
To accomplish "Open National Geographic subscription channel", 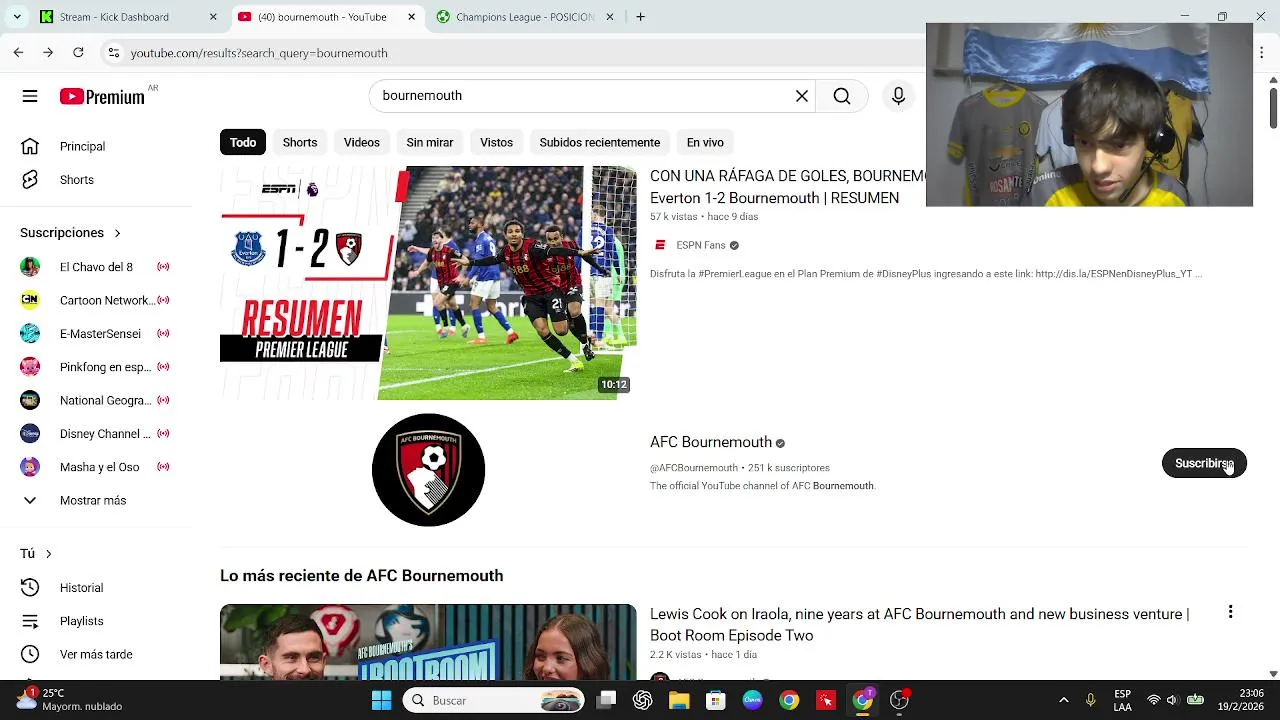I will (95, 401).
